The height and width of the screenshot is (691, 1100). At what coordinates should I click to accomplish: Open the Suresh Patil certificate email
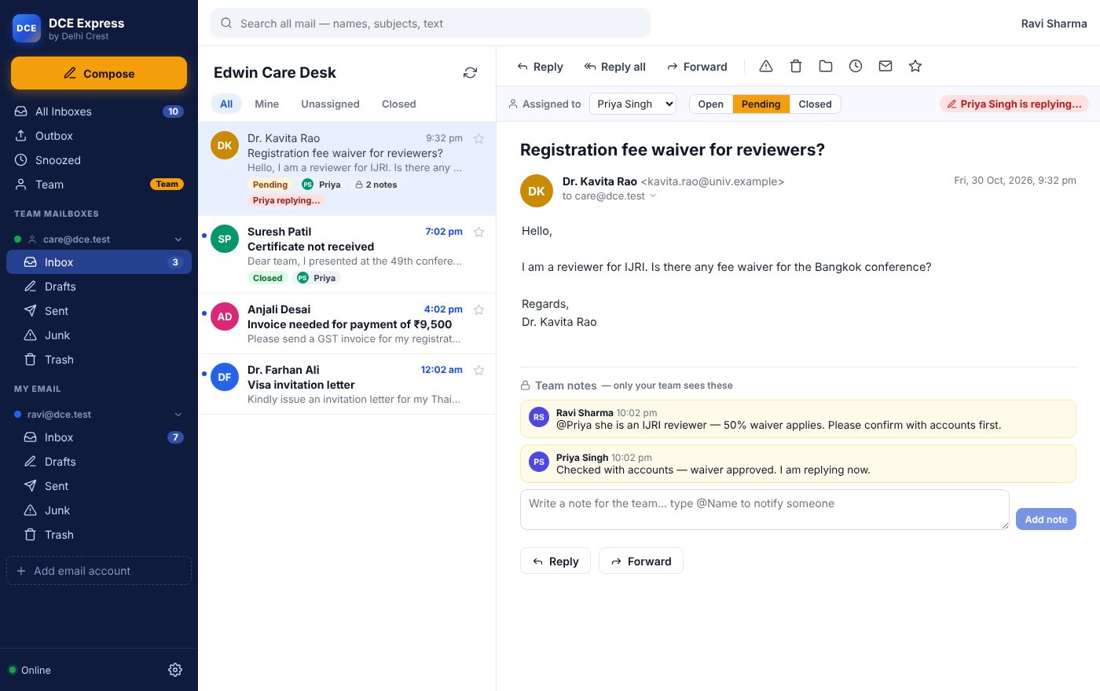coord(347,255)
